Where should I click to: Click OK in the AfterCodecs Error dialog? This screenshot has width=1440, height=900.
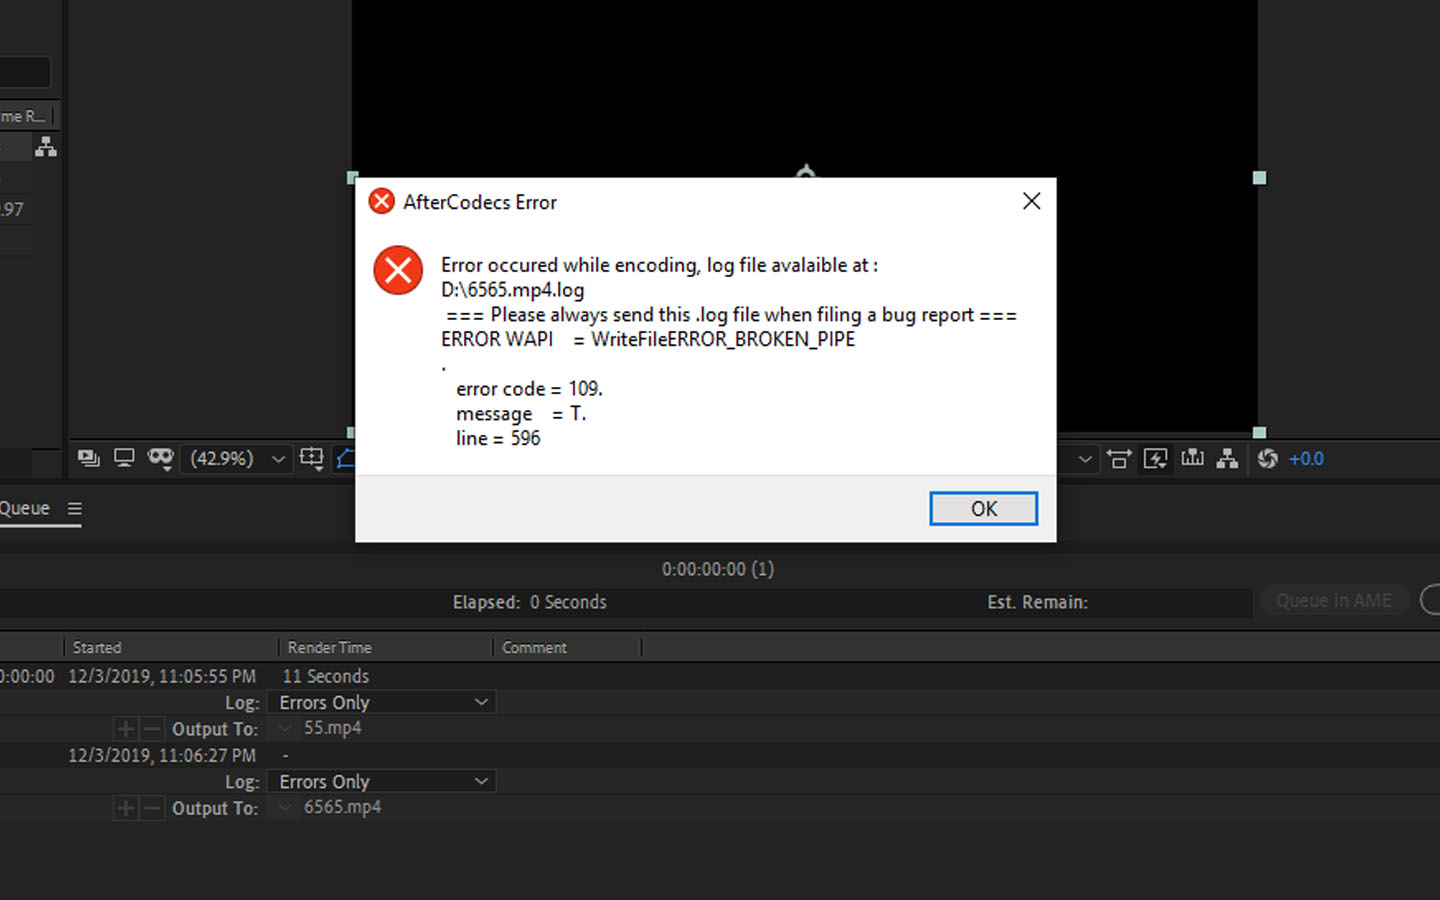983,508
